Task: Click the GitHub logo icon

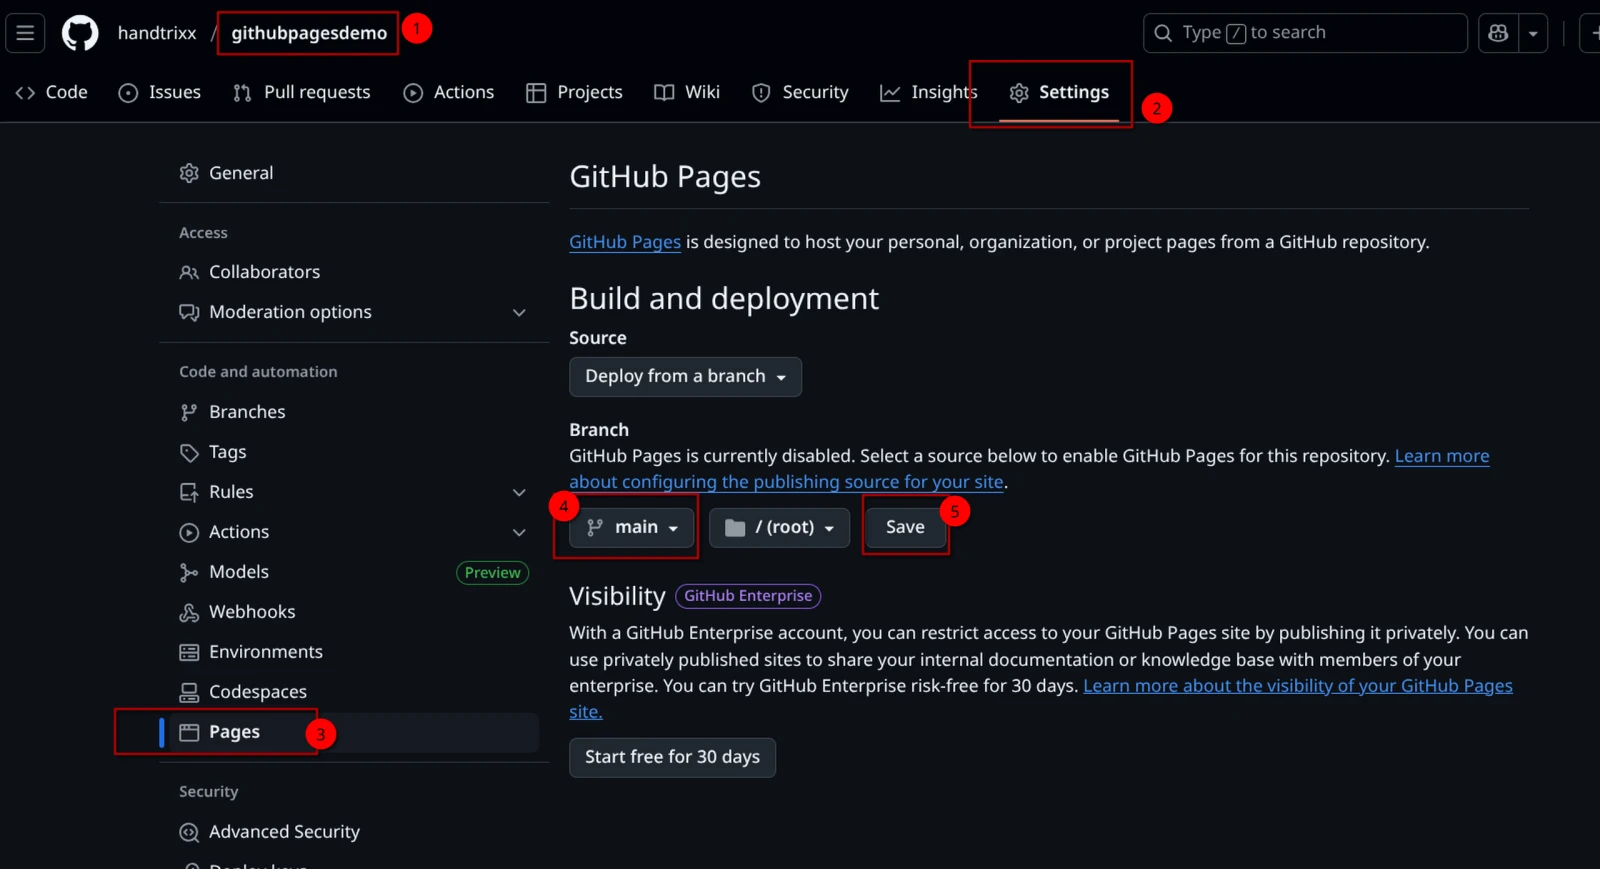Action: point(80,33)
